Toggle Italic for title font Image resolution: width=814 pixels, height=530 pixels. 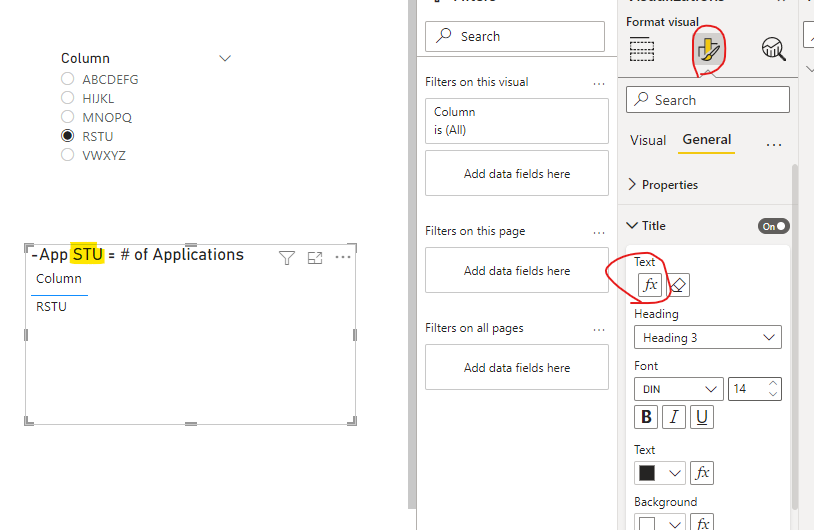point(674,417)
